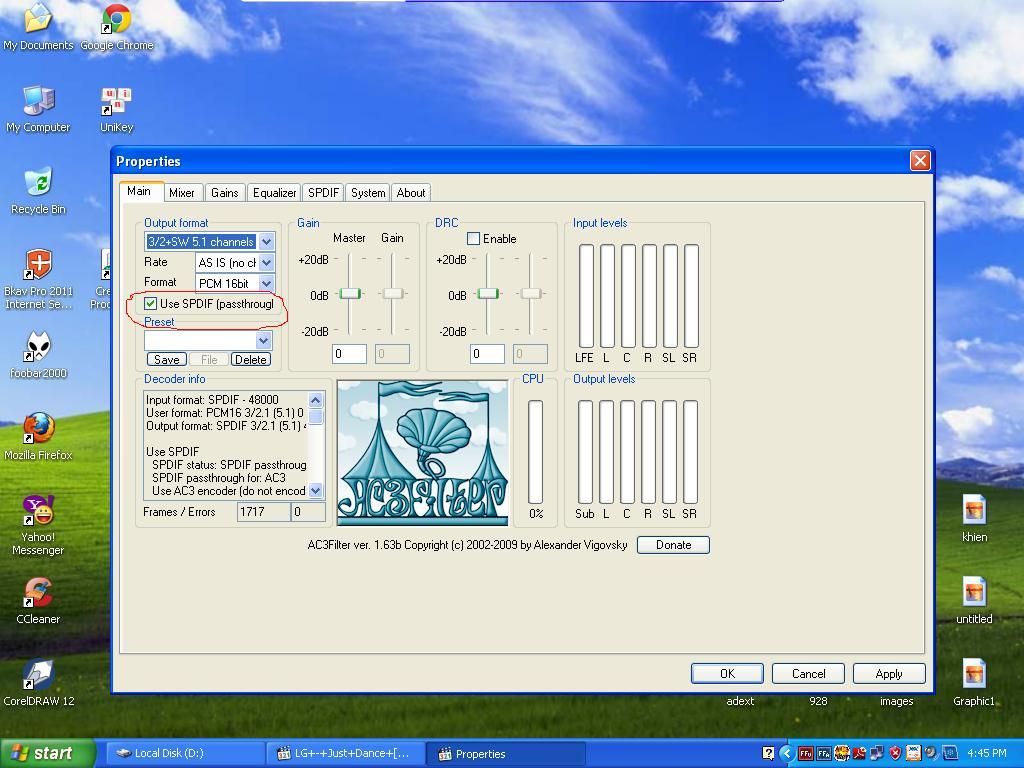Image resolution: width=1024 pixels, height=768 pixels.
Task: Click the DRC power slider thumb
Action: 488,294
